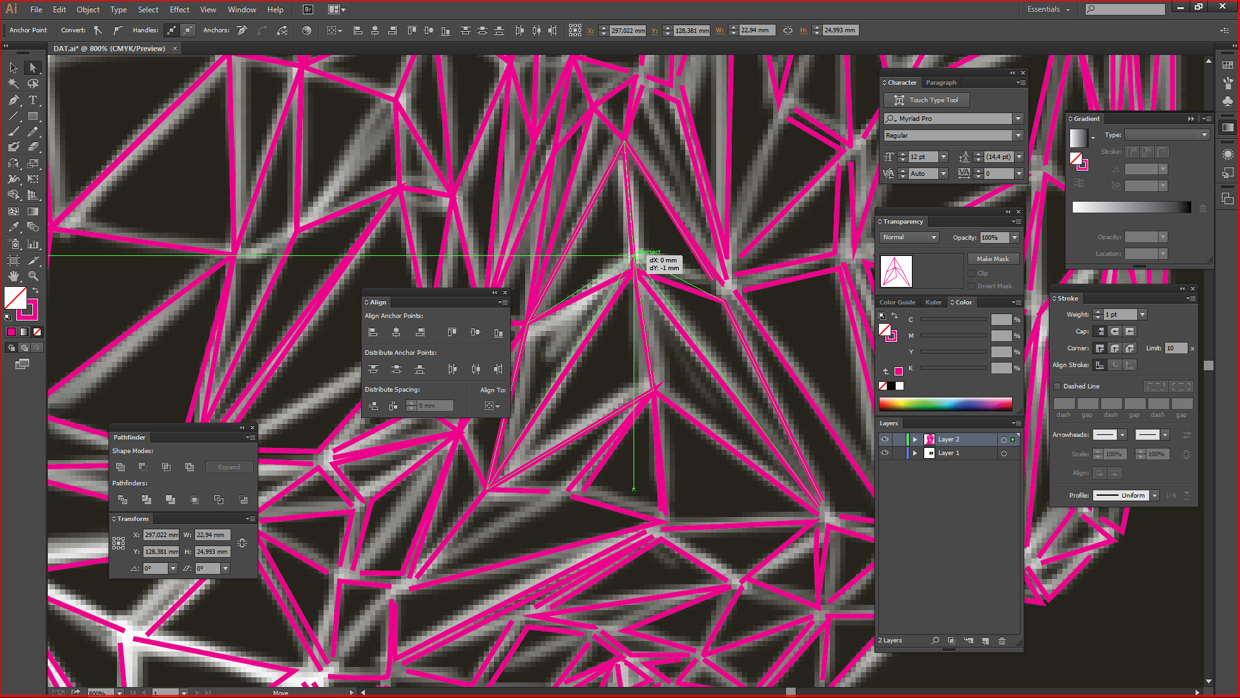The height and width of the screenshot is (698, 1240).
Task: Expand Layer 2 contents with its arrow
Action: (914, 439)
